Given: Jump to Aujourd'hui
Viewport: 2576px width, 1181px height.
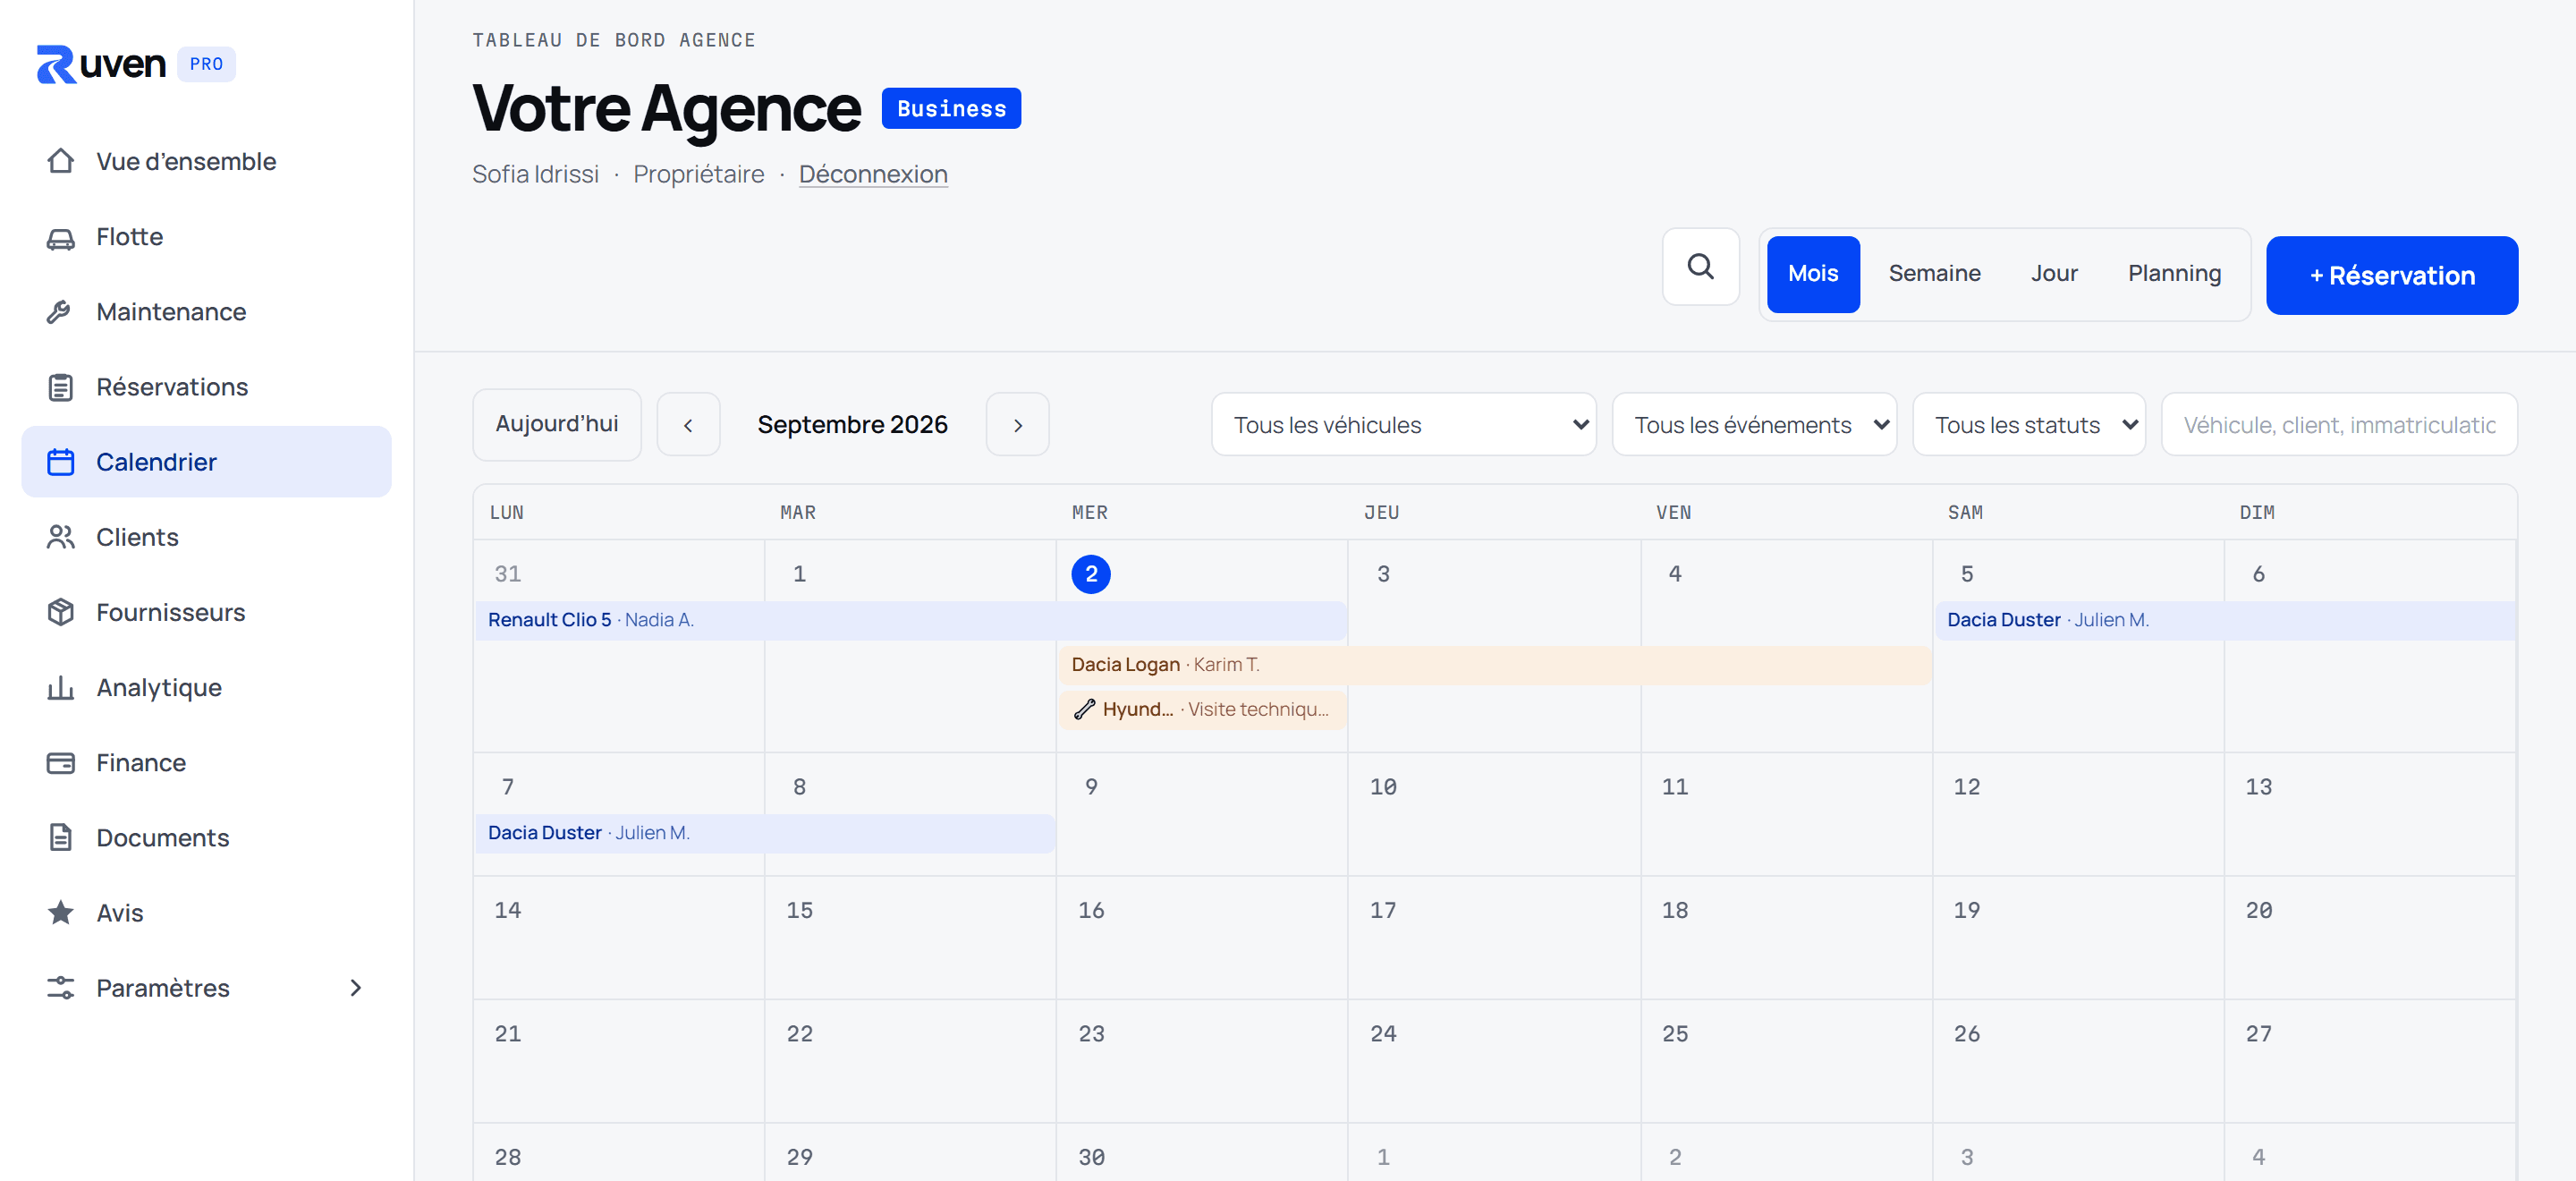Looking at the screenshot, I should [x=557, y=425].
